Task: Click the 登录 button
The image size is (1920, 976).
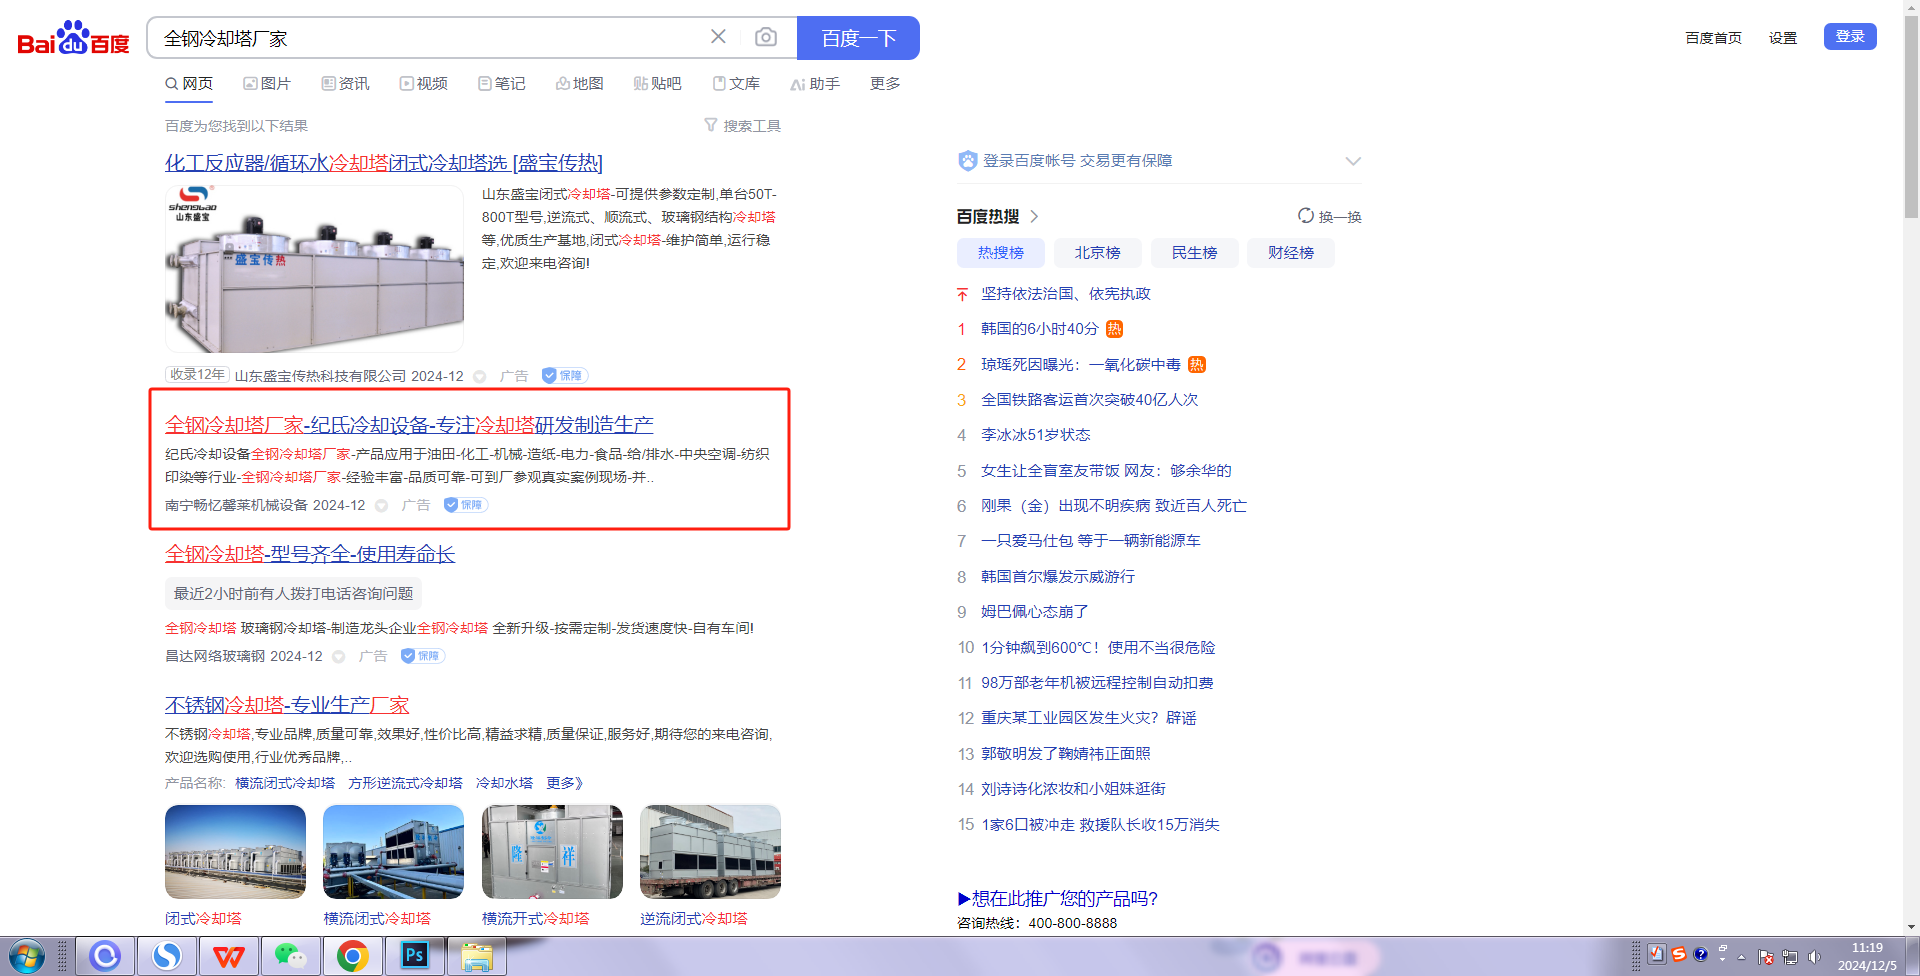Action: (x=1849, y=37)
